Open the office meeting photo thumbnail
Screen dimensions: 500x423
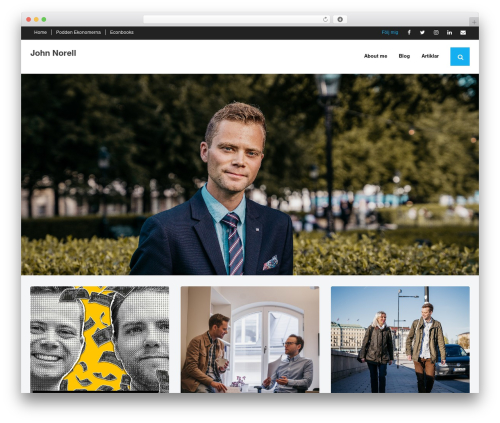250,339
